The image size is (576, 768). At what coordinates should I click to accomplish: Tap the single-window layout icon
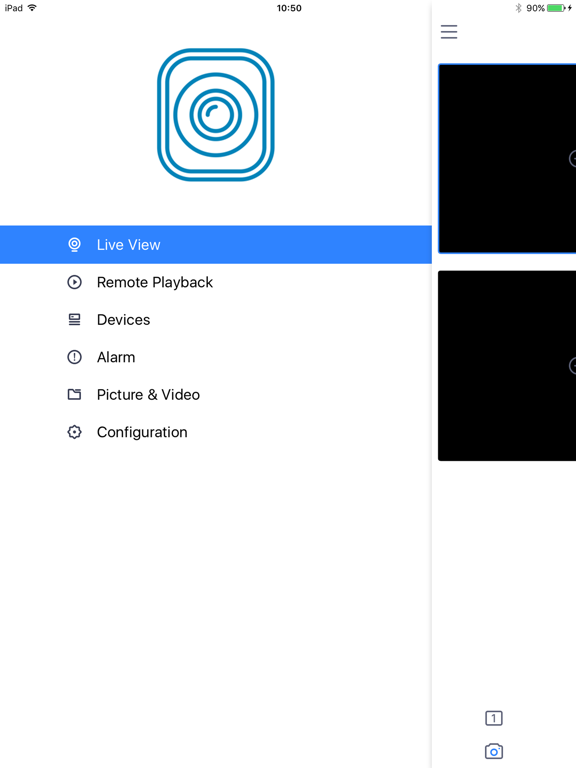(494, 718)
